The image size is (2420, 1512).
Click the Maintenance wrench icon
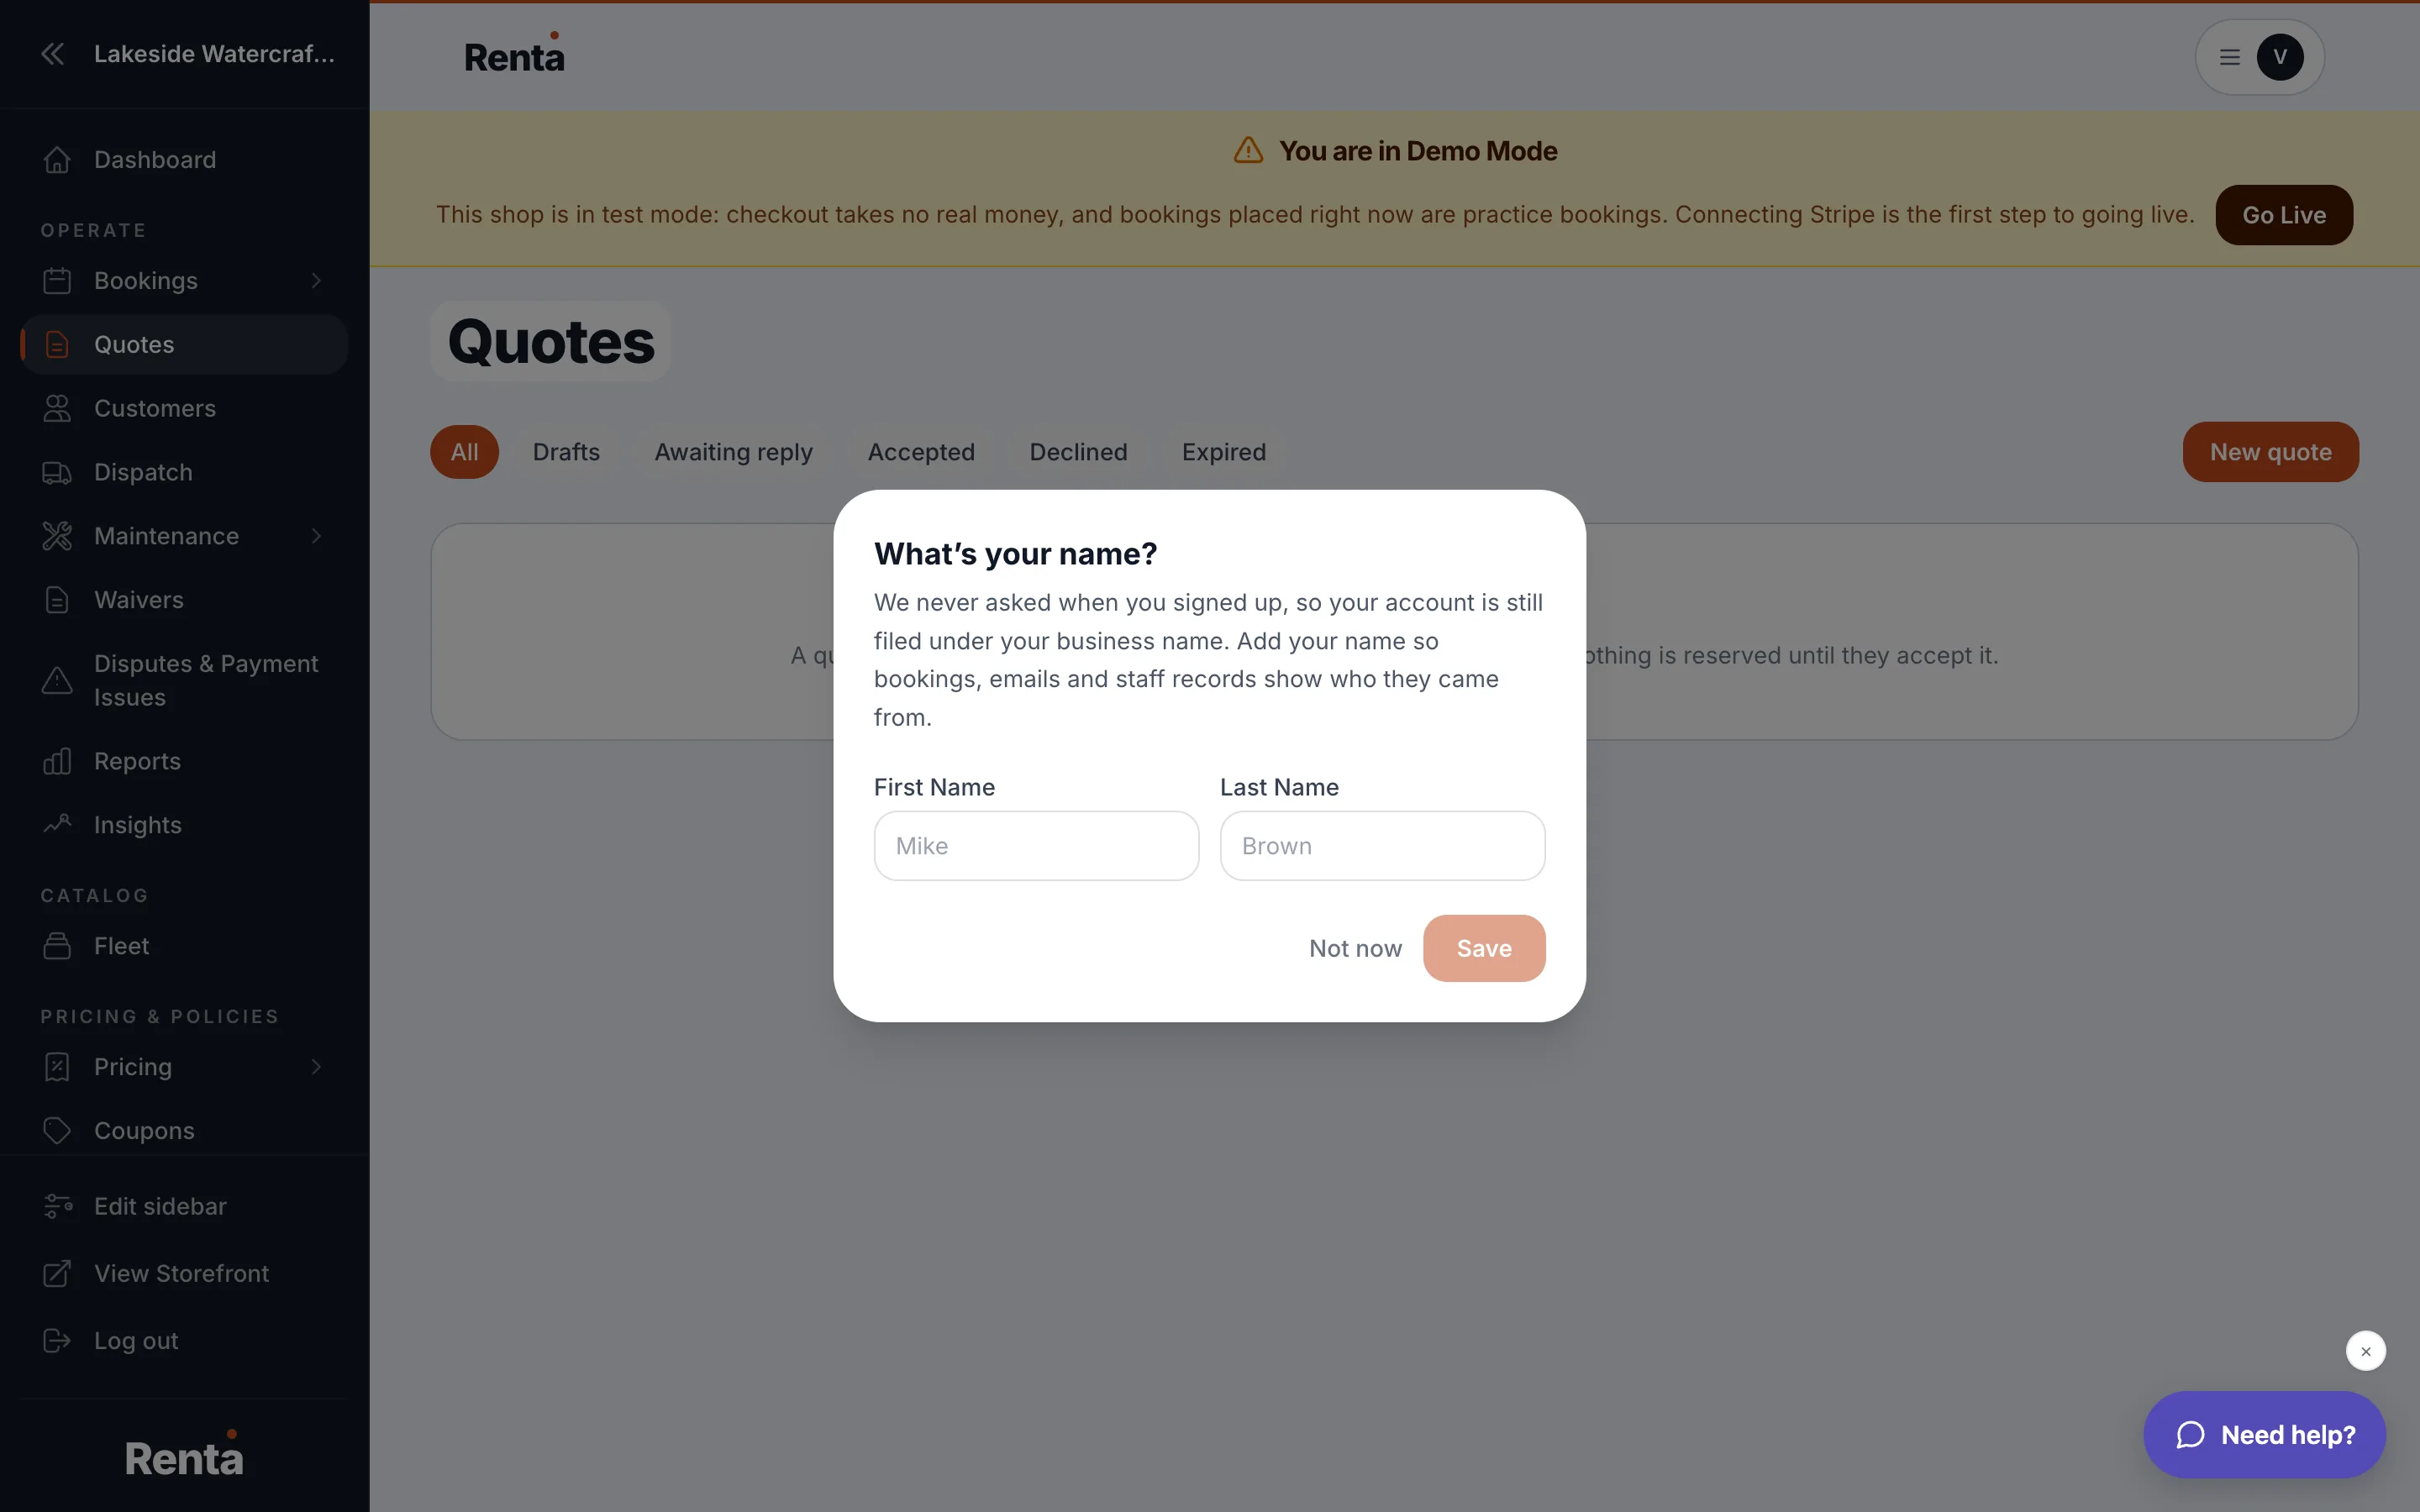pyautogui.click(x=57, y=537)
